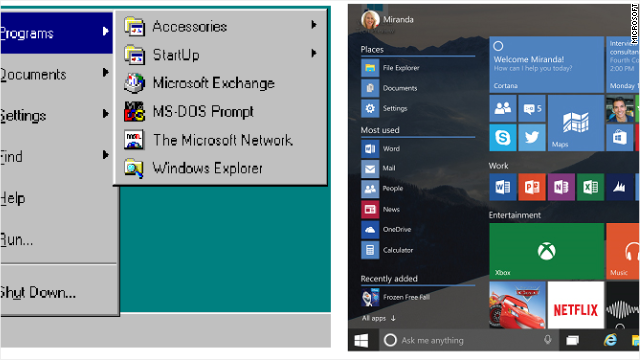Image resolution: width=640 pixels, height=360 pixels.
Task: Expand the Programs submenu arrow
Action: pos(105,31)
